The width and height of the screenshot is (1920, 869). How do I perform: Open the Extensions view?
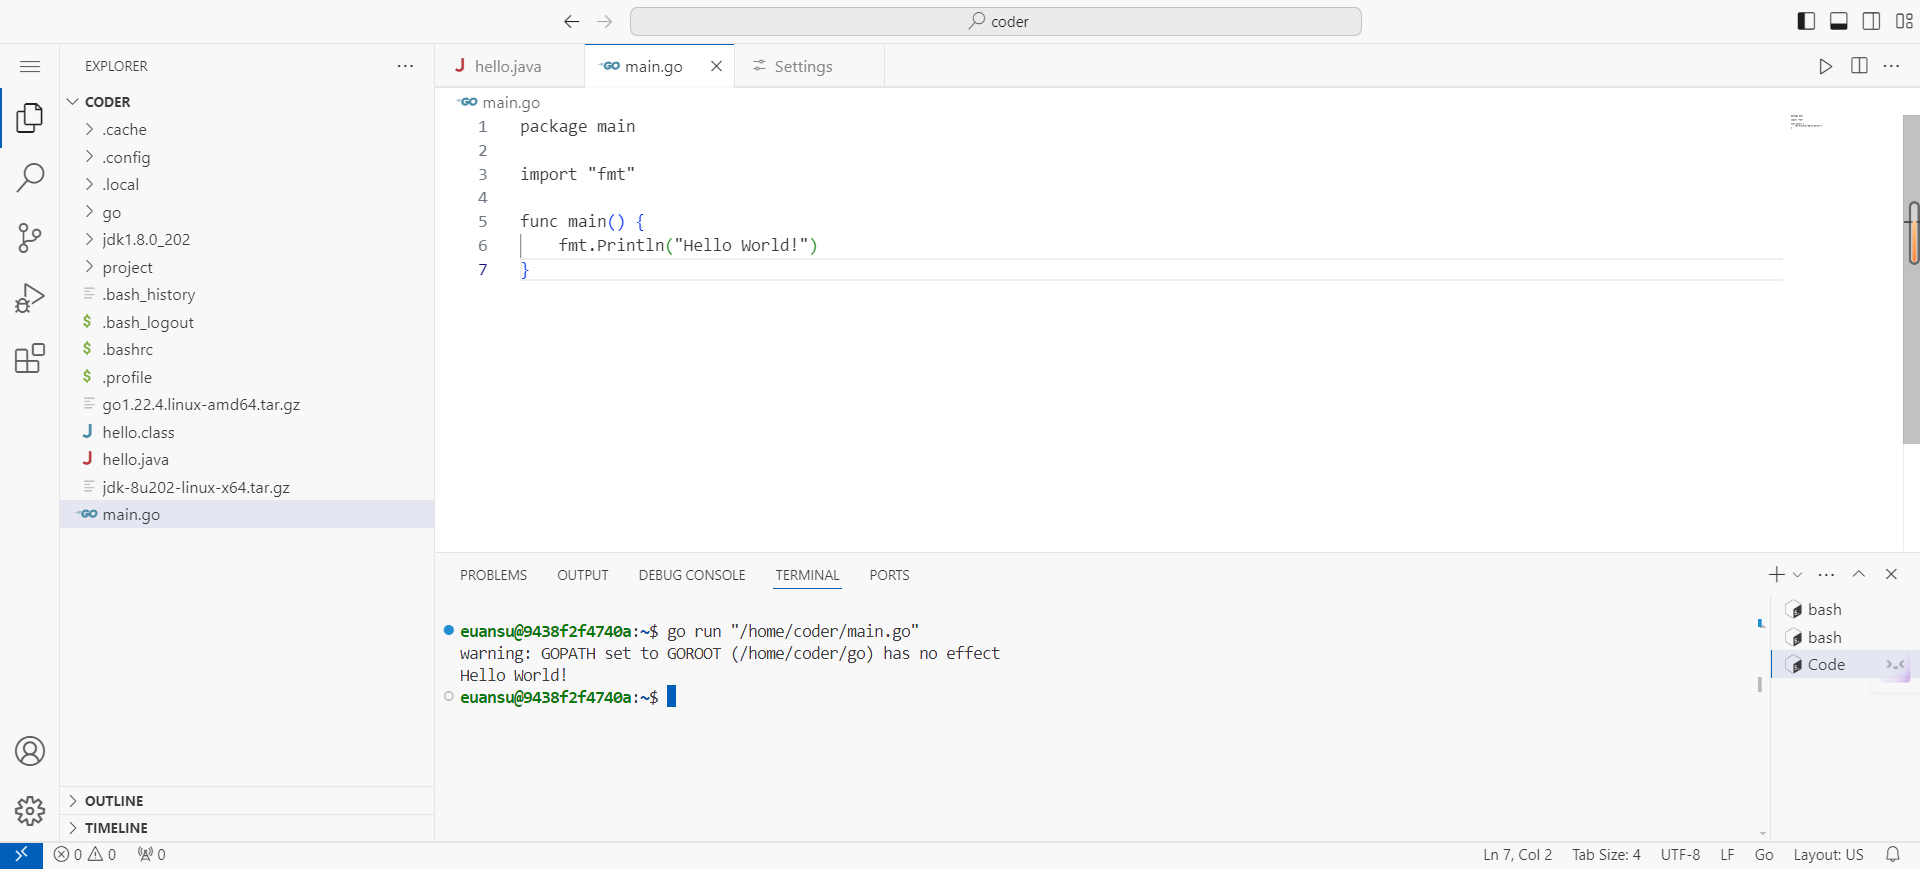click(30, 358)
